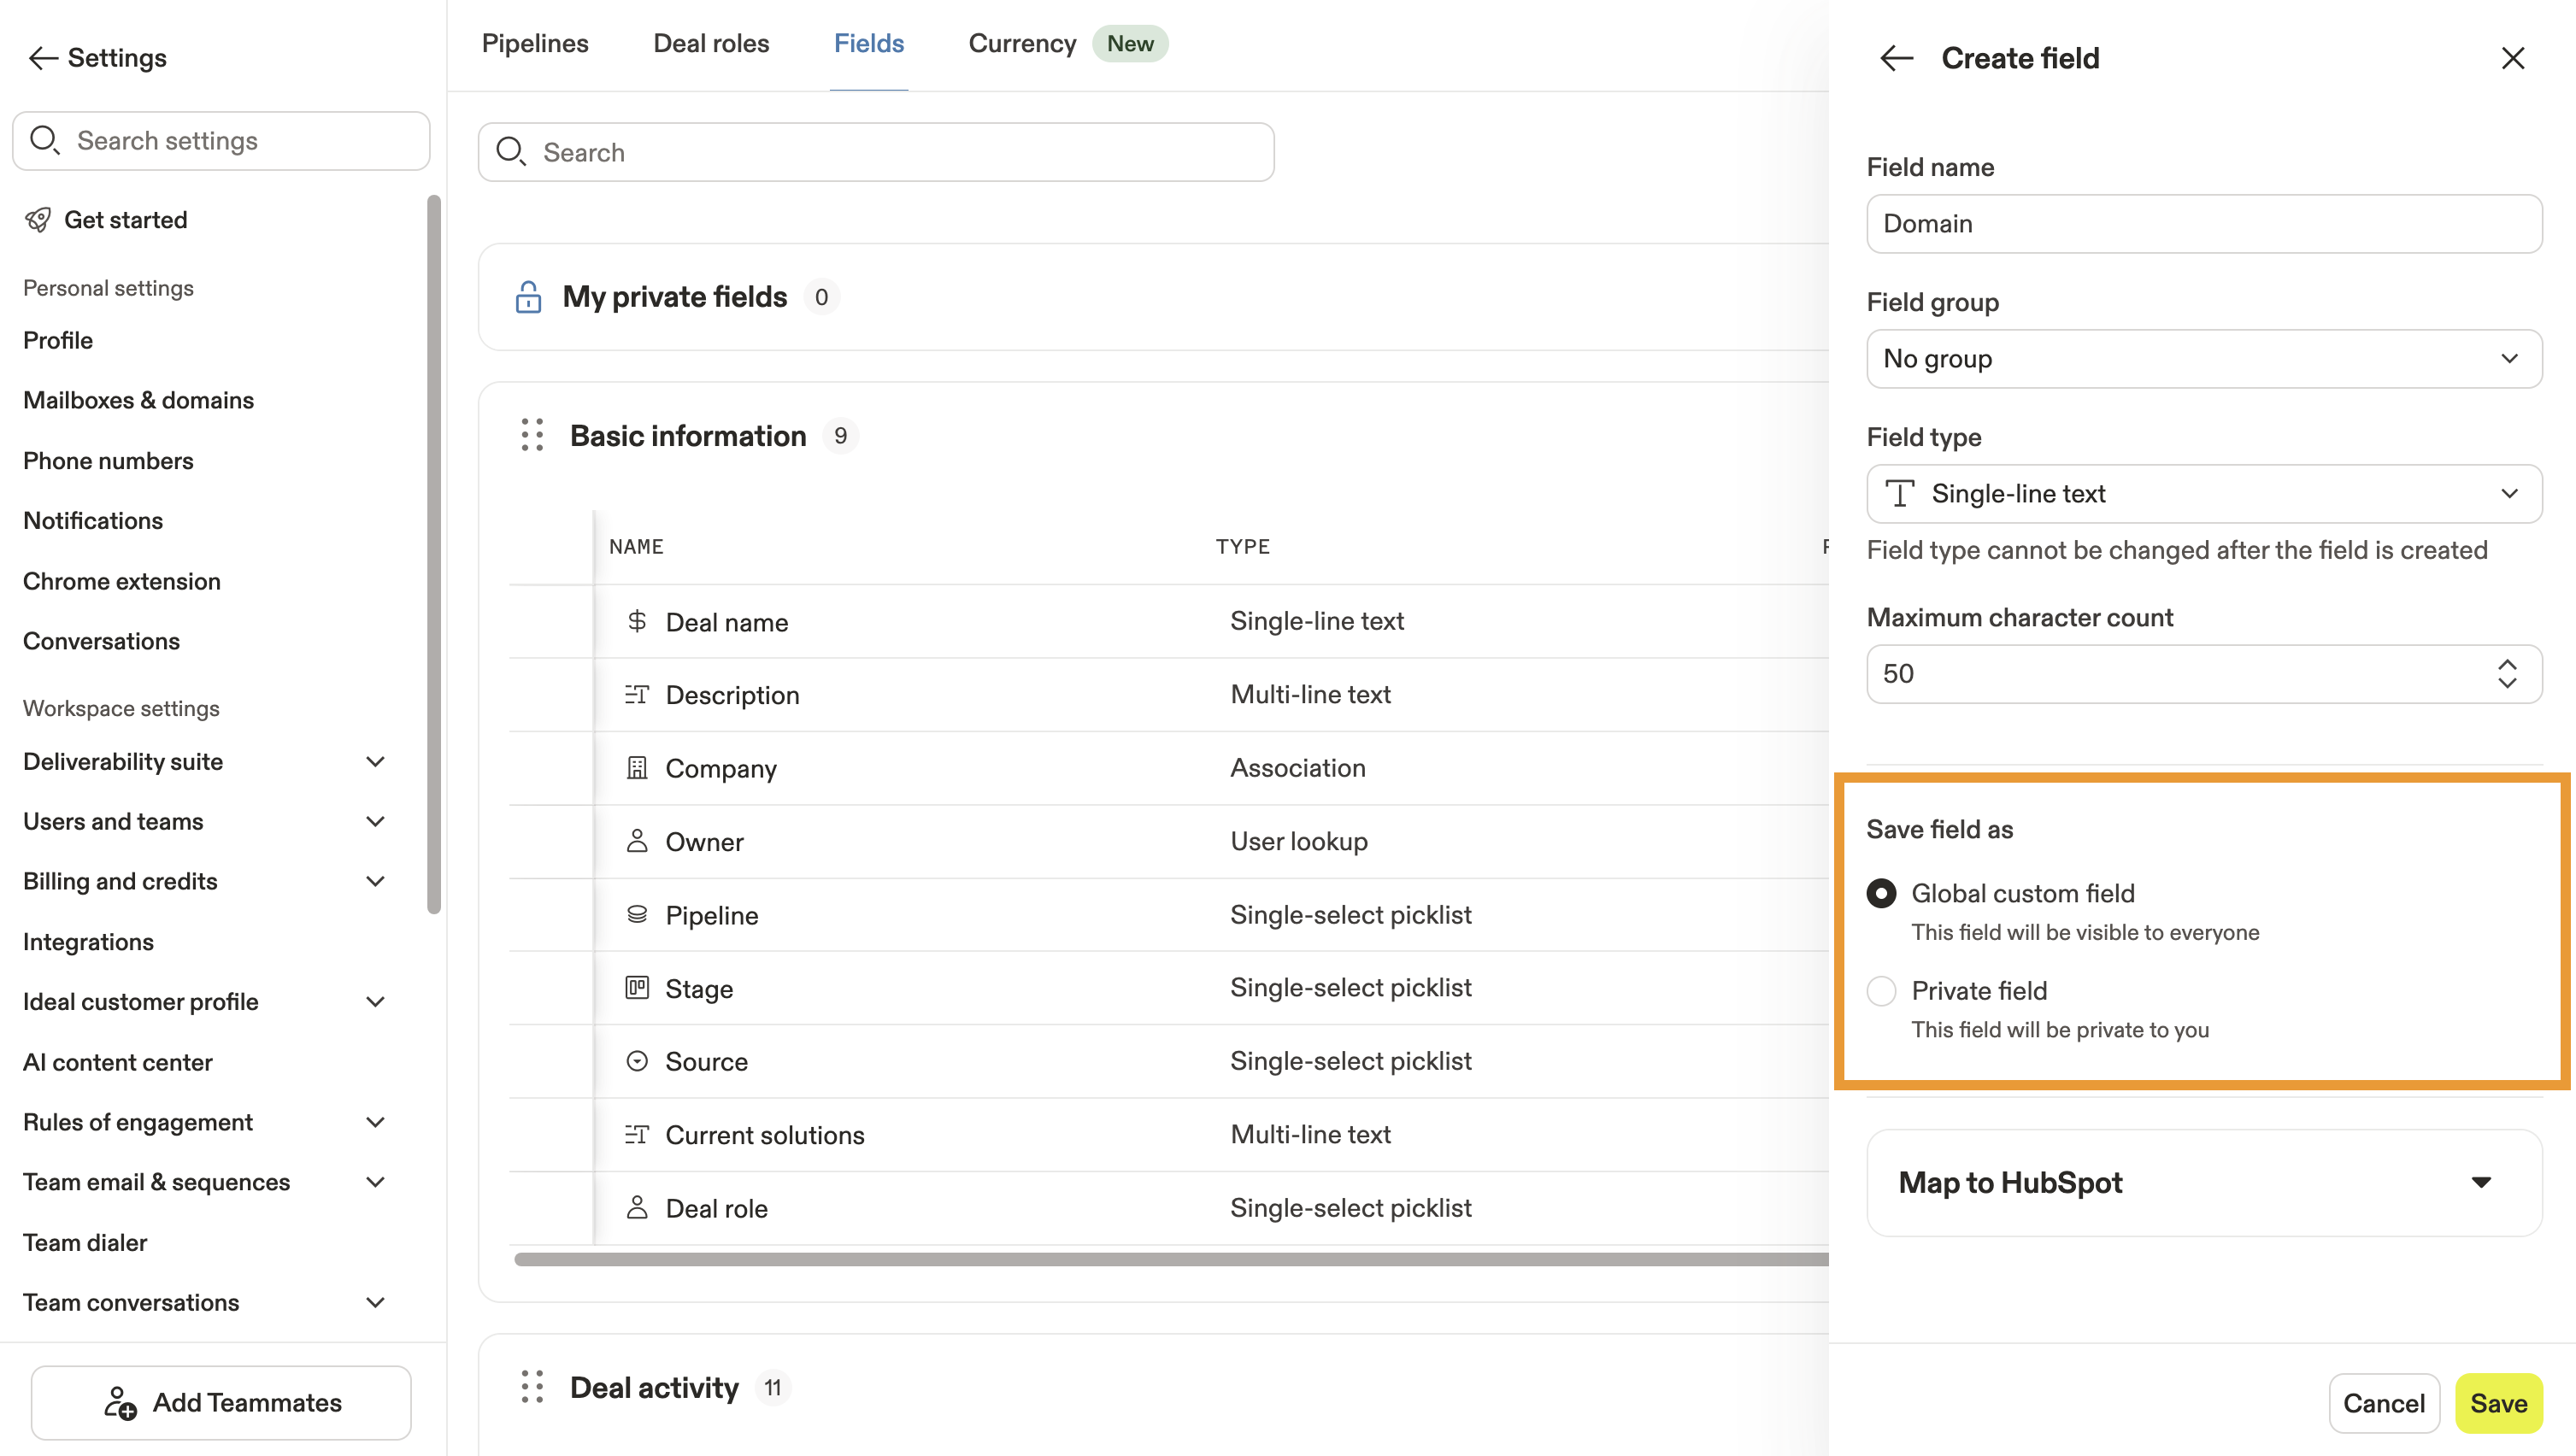Increase the maximum character count stepper

[2507, 664]
